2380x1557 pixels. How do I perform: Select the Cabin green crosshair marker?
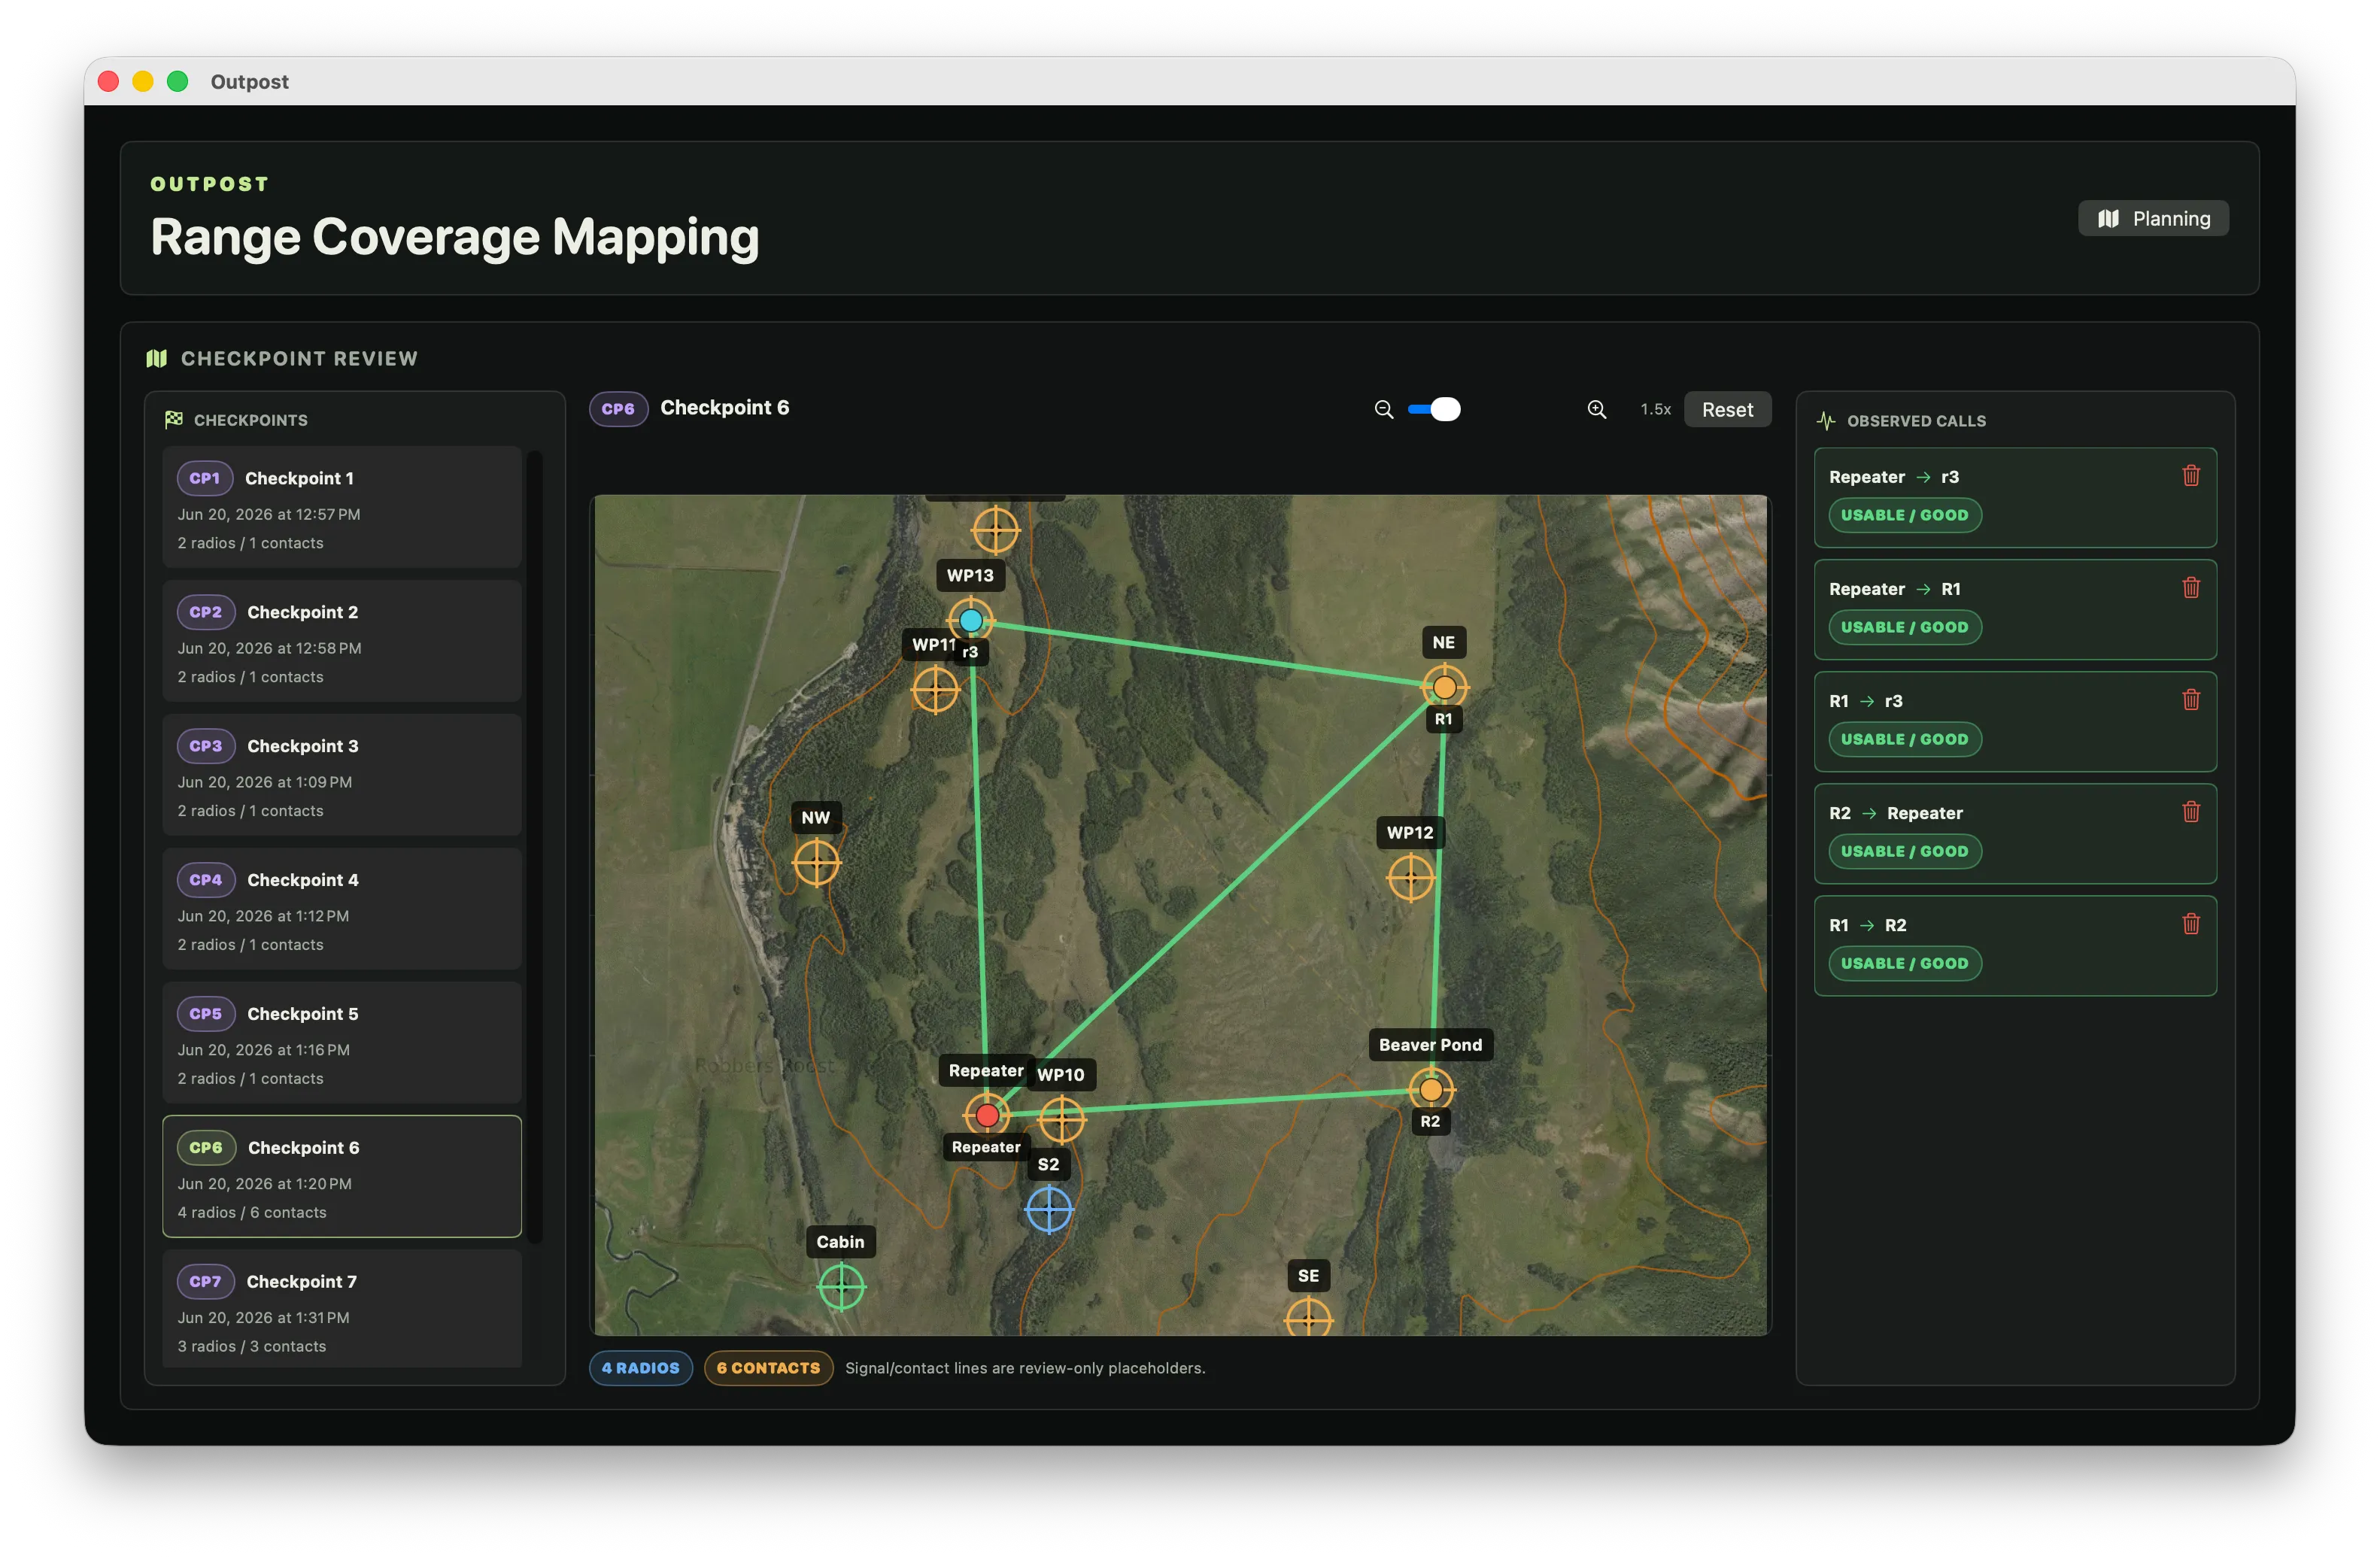point(841,1286)
